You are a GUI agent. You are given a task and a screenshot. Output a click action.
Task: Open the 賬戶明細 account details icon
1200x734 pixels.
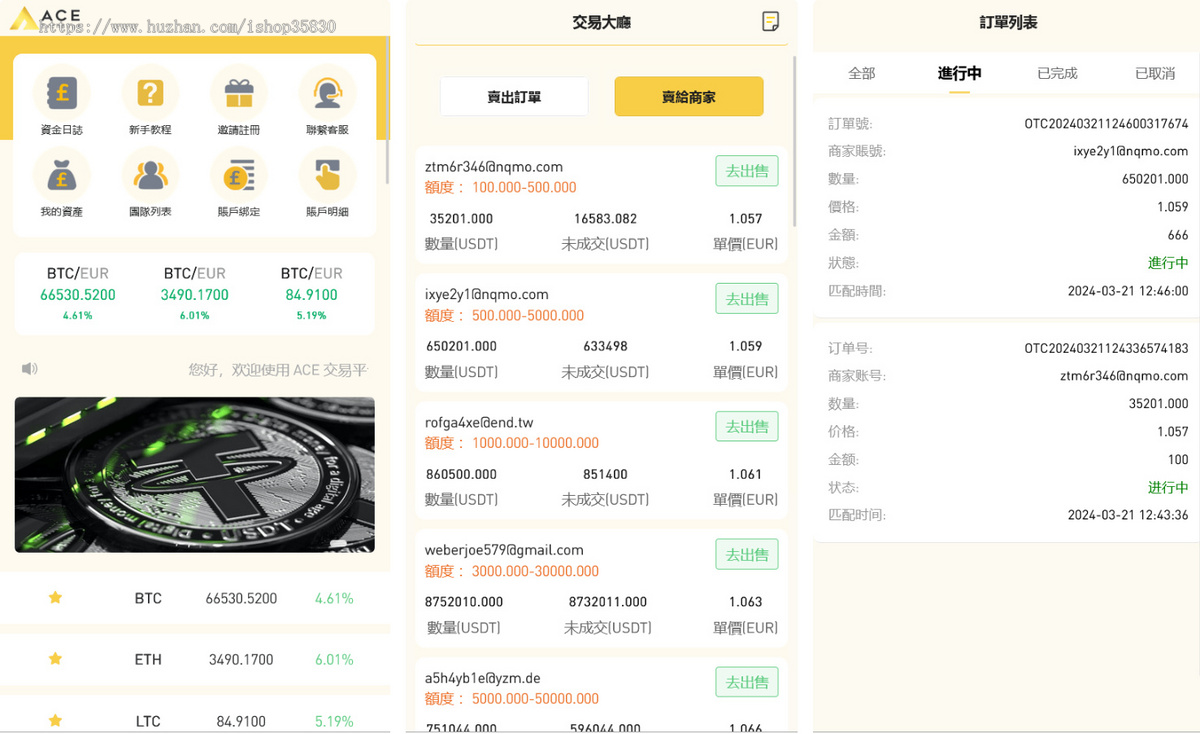tap(327, 175)
